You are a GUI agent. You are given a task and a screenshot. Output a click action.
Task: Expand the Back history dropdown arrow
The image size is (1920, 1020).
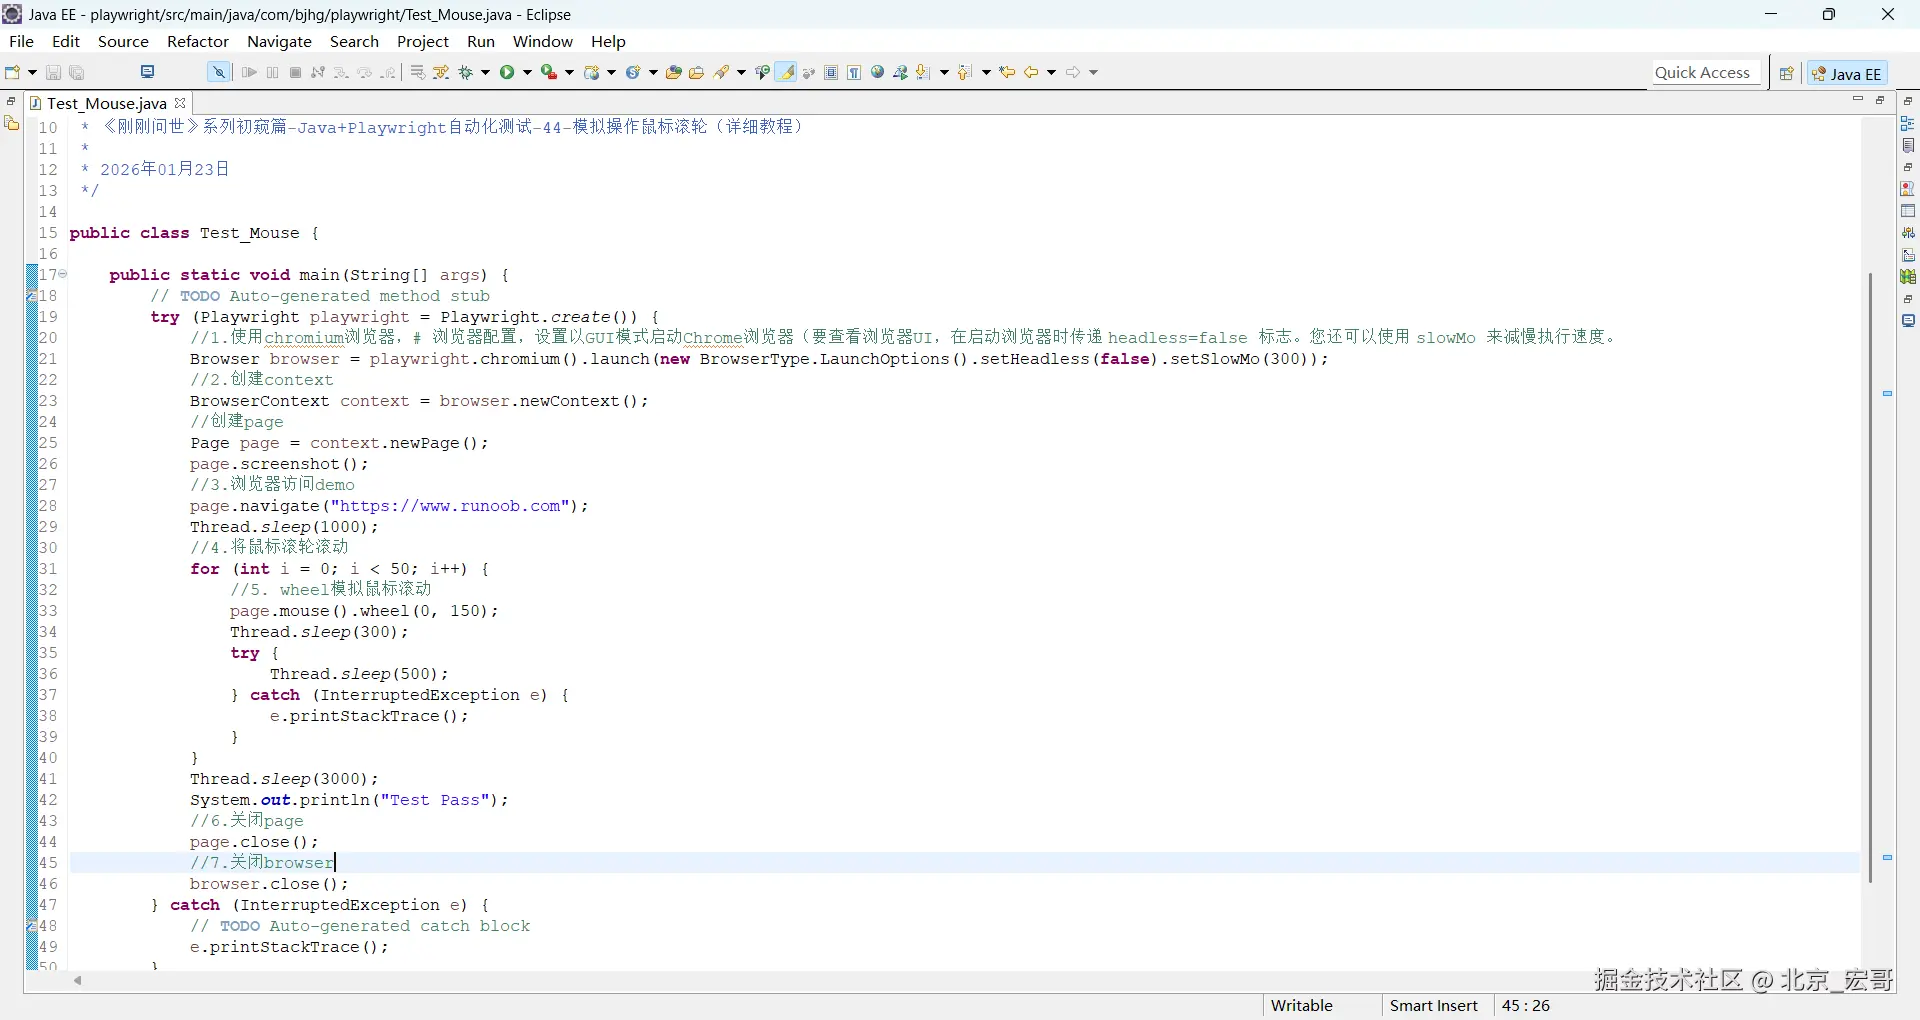coord(1051,72)
